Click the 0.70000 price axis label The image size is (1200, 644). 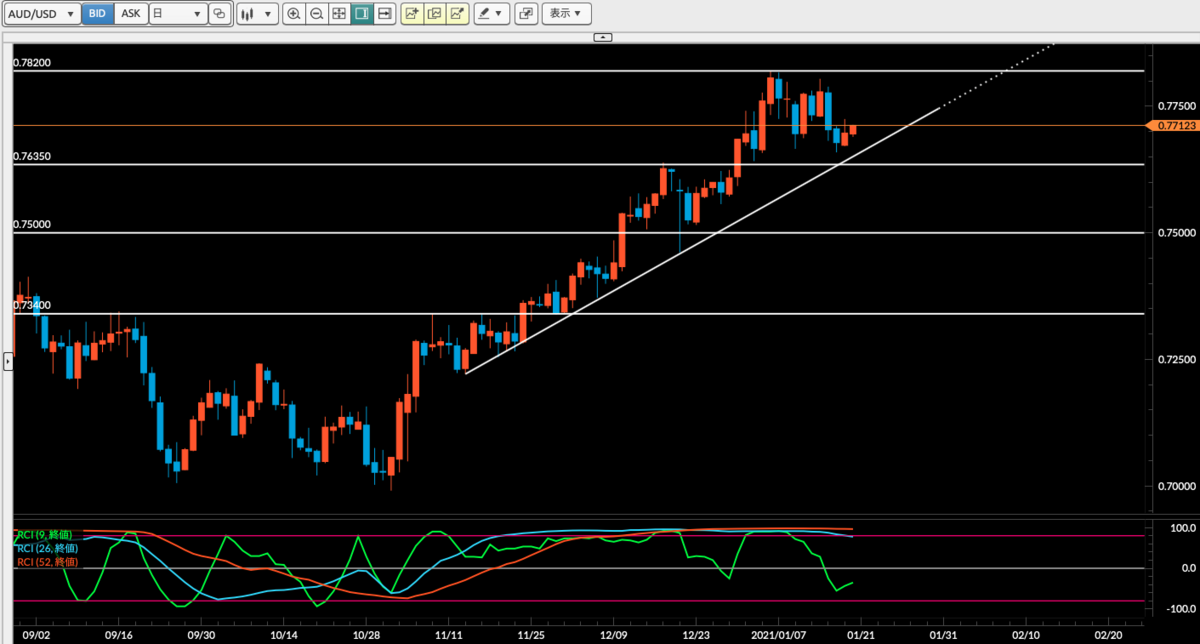tap(1176, 486)
